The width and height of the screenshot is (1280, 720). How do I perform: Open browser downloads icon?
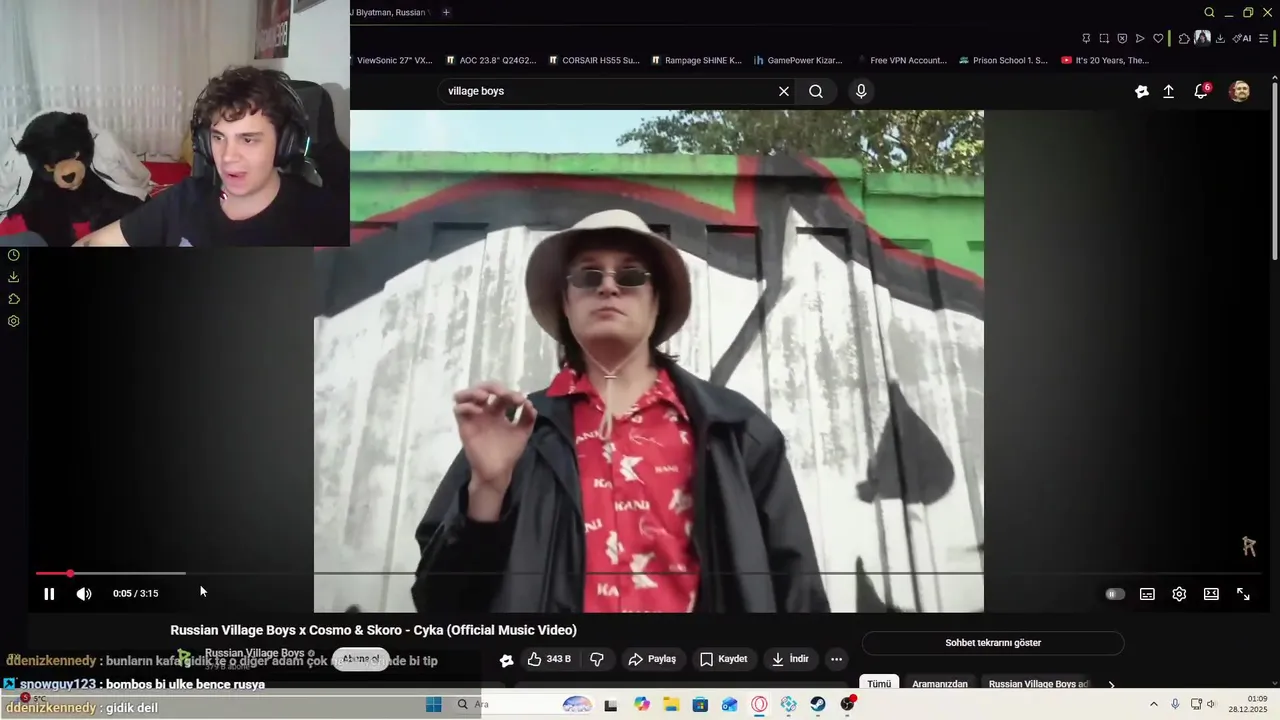1220,38
